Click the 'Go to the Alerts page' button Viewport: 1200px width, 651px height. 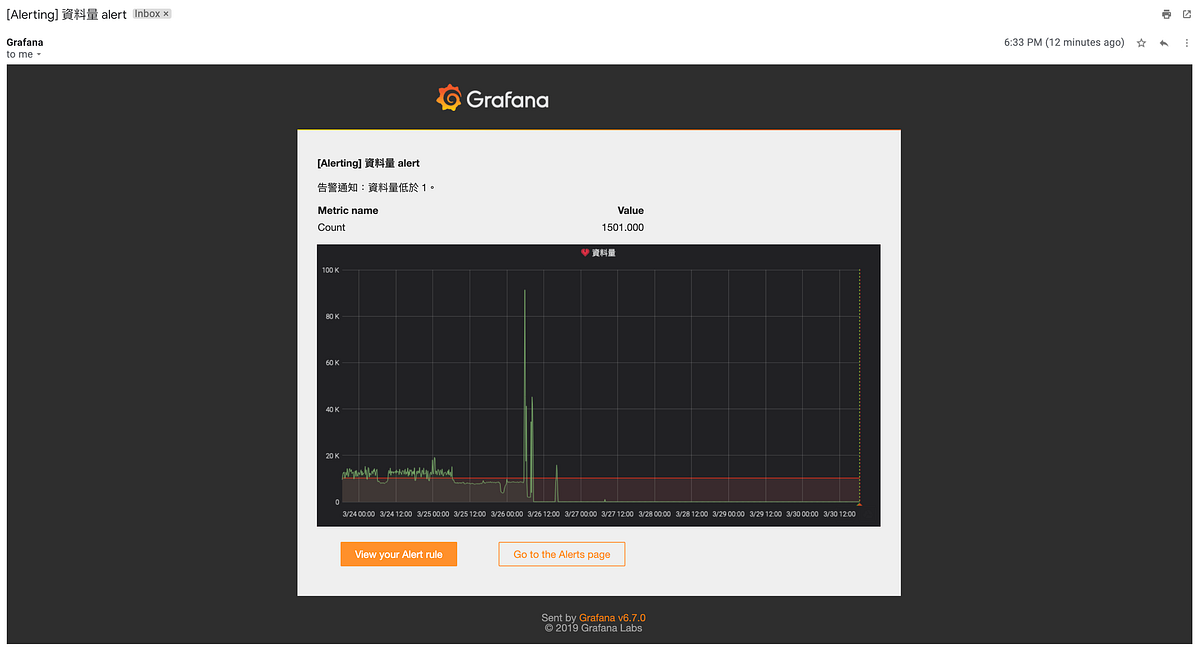tap(561, 553)
